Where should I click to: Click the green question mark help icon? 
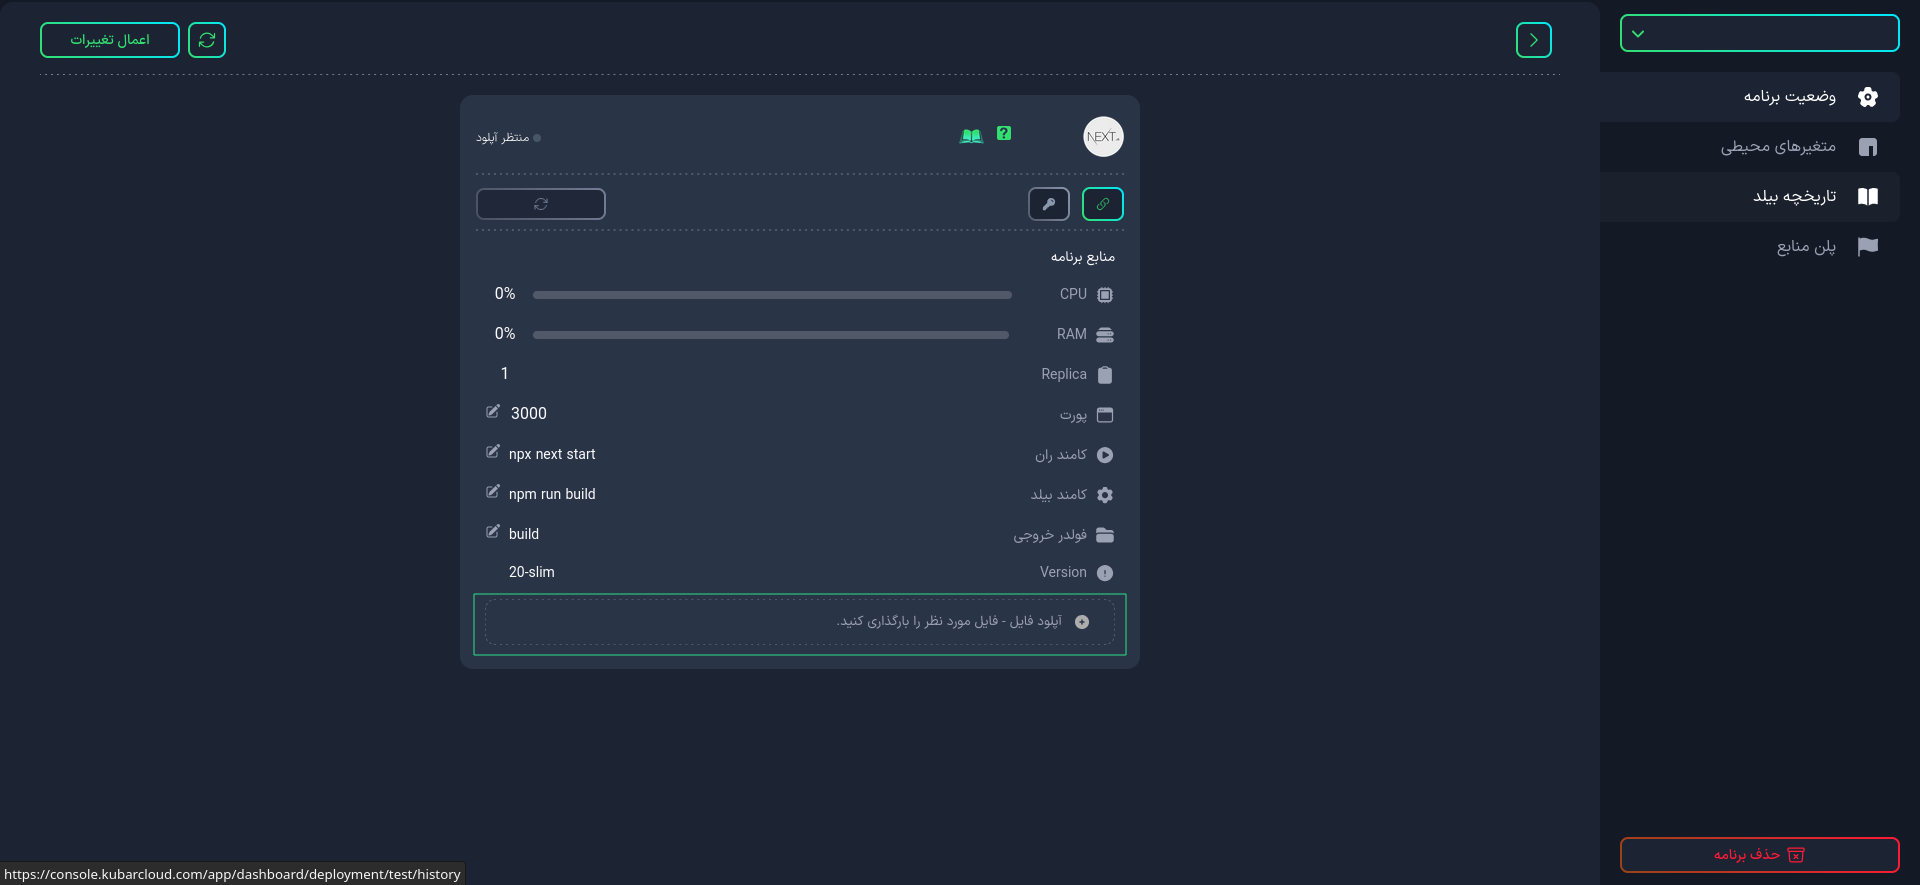[x=1004, y=133]
